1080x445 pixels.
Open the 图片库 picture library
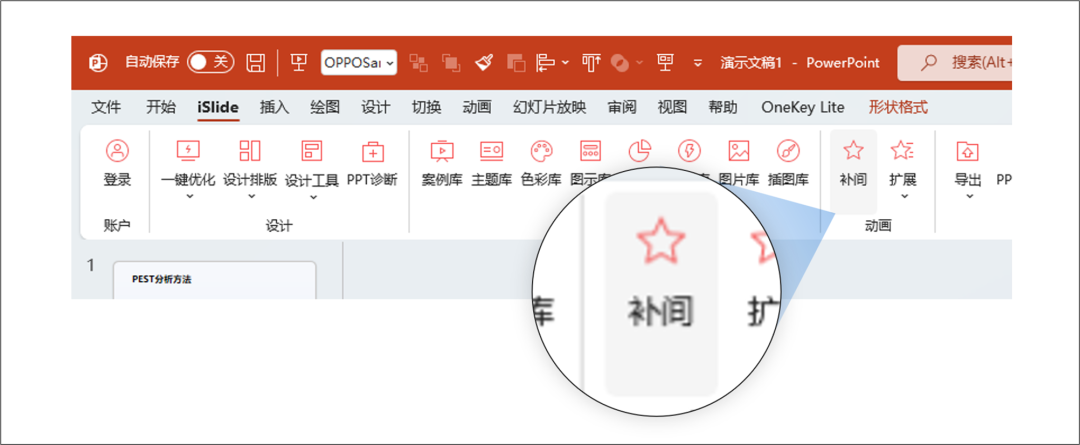click(738, 163)
